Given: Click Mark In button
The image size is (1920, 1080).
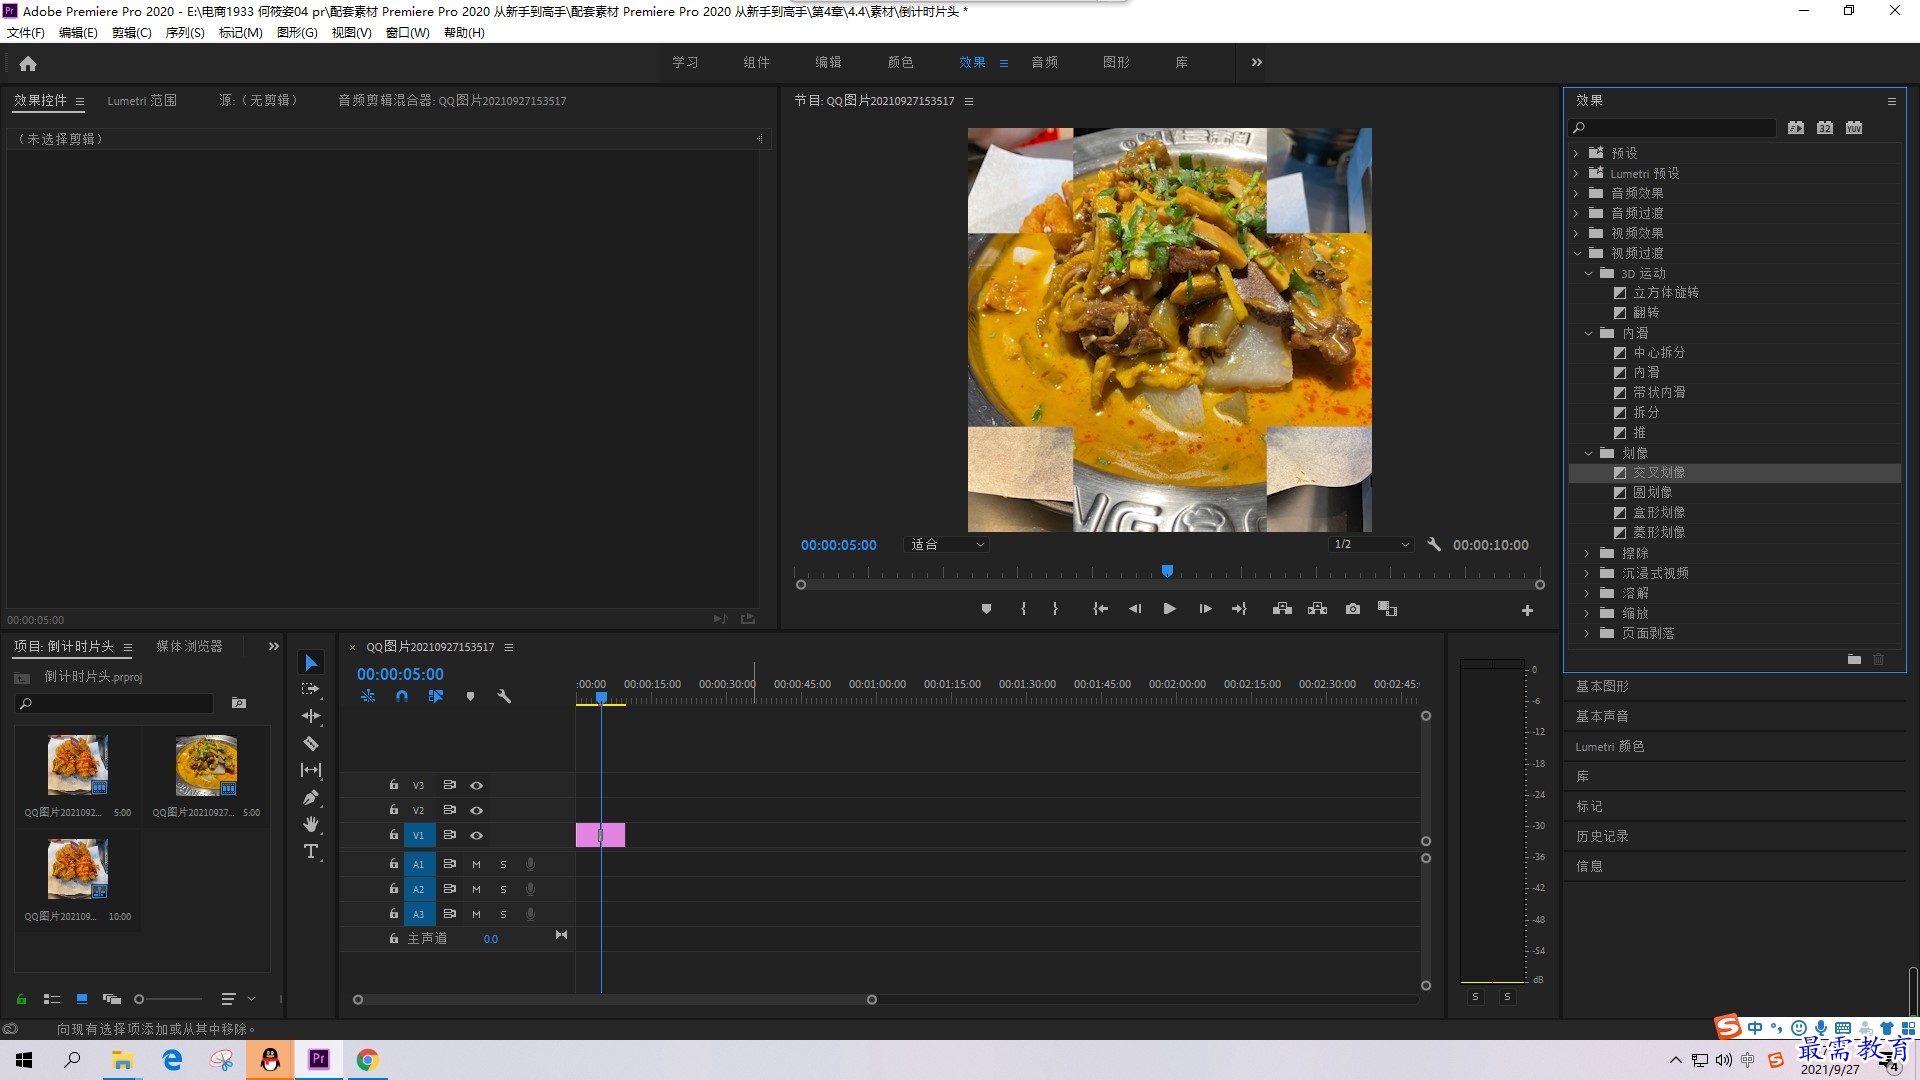Looking at the screenshot, I should pos(1023,609).
